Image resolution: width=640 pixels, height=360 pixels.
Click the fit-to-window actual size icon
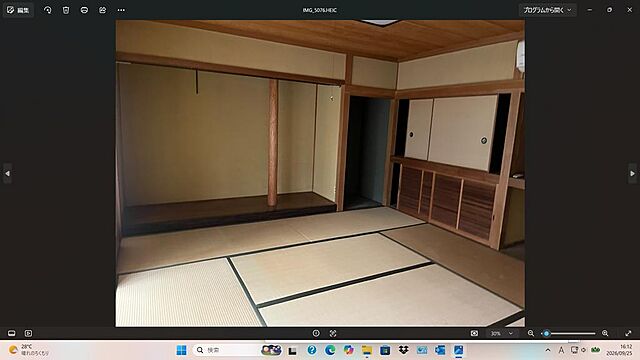(x=474, y=333)
